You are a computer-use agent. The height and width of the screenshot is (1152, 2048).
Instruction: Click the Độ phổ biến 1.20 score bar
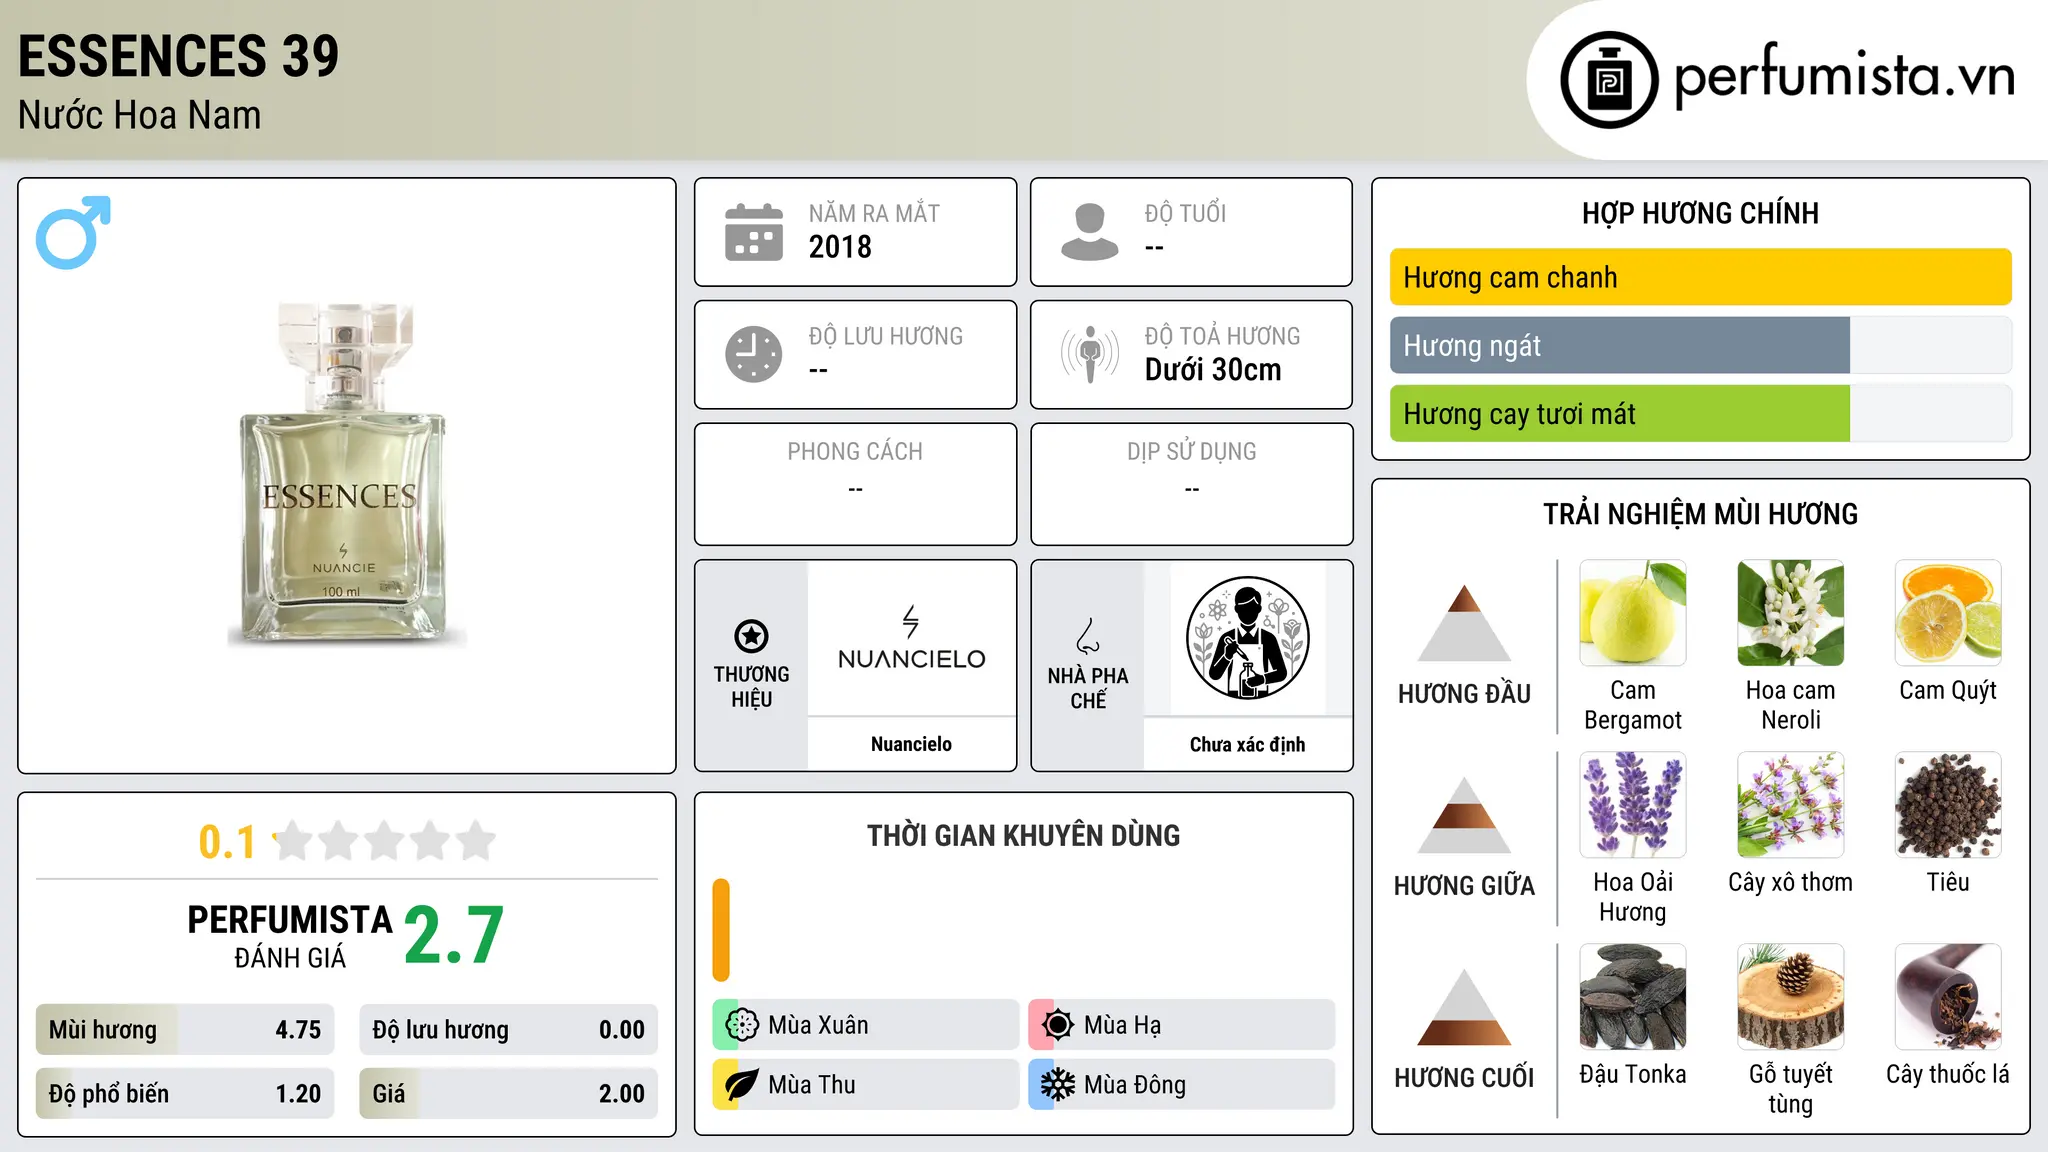pyautogui.click(x=185, y=1094)
